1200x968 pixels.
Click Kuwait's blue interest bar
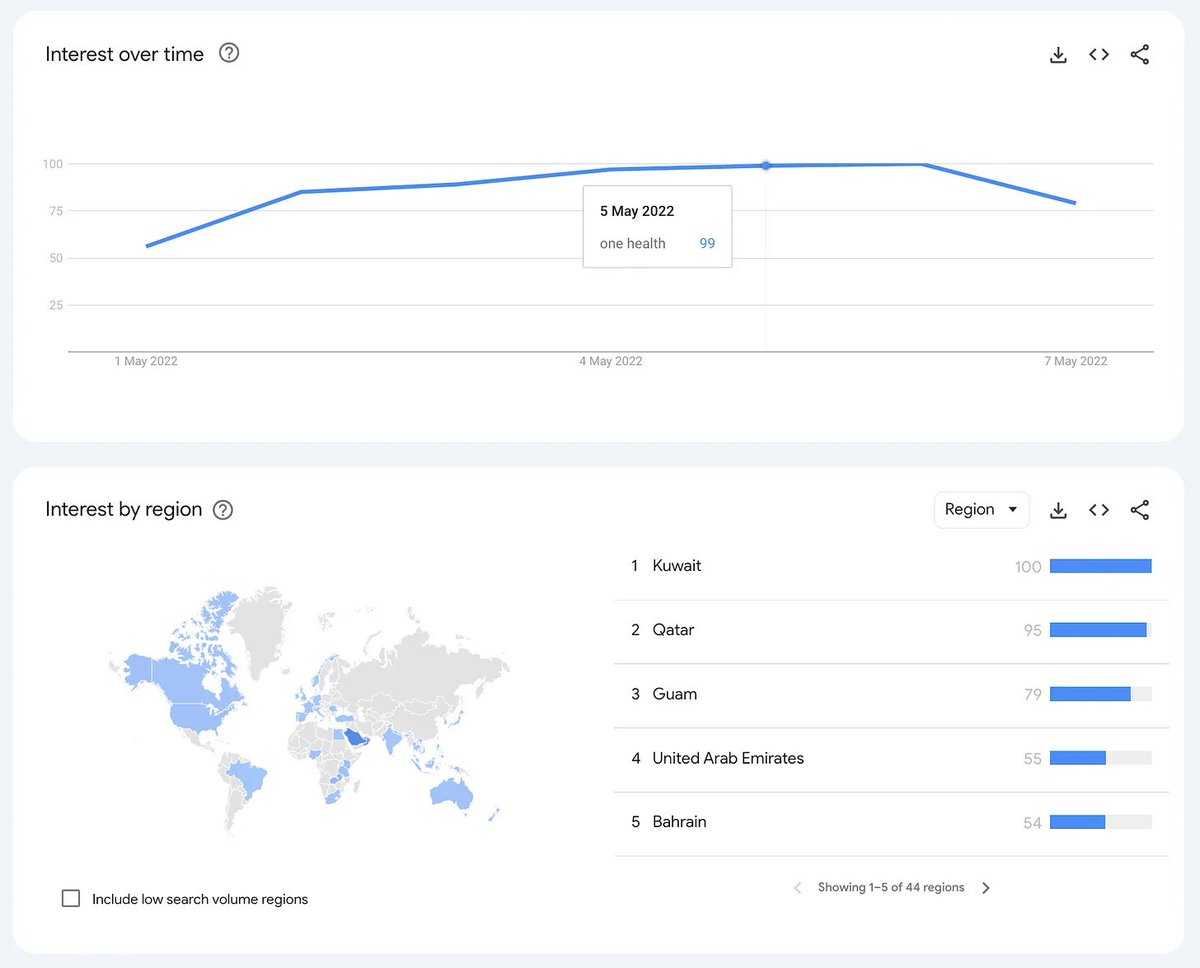tap(1100, 566)
